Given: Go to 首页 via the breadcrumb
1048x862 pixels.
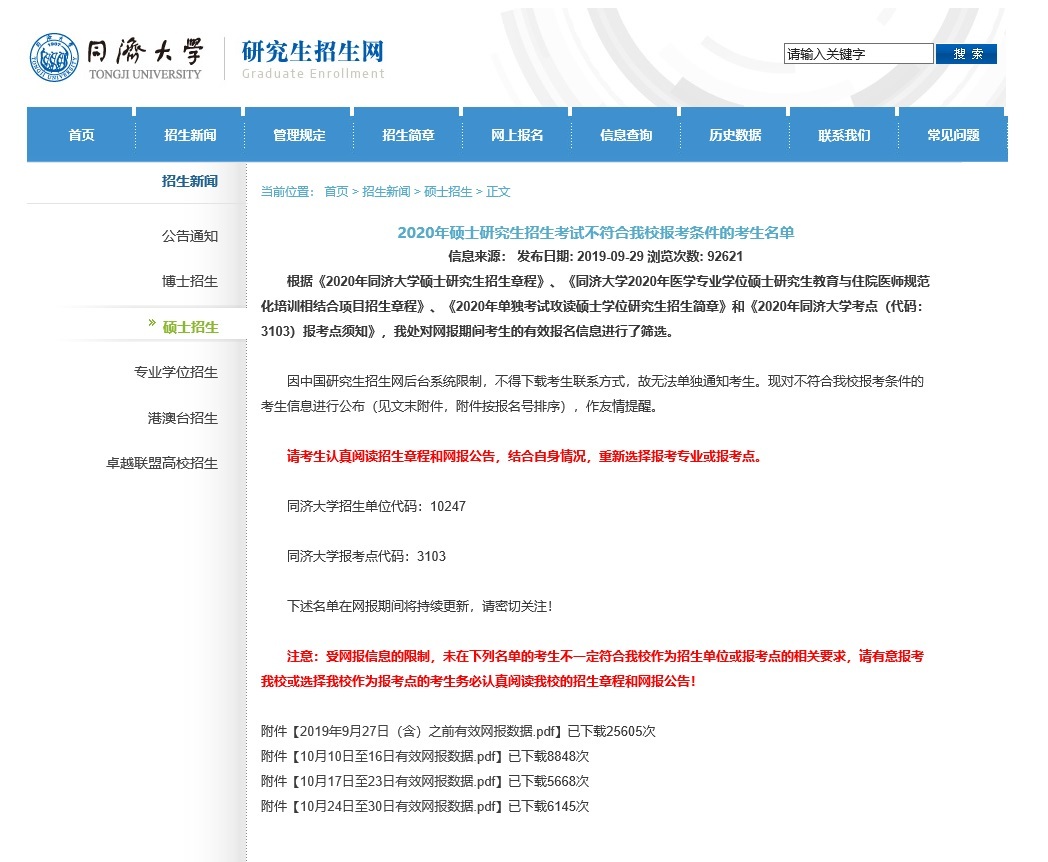Looking at the screenshot, I should pos(336,192).
